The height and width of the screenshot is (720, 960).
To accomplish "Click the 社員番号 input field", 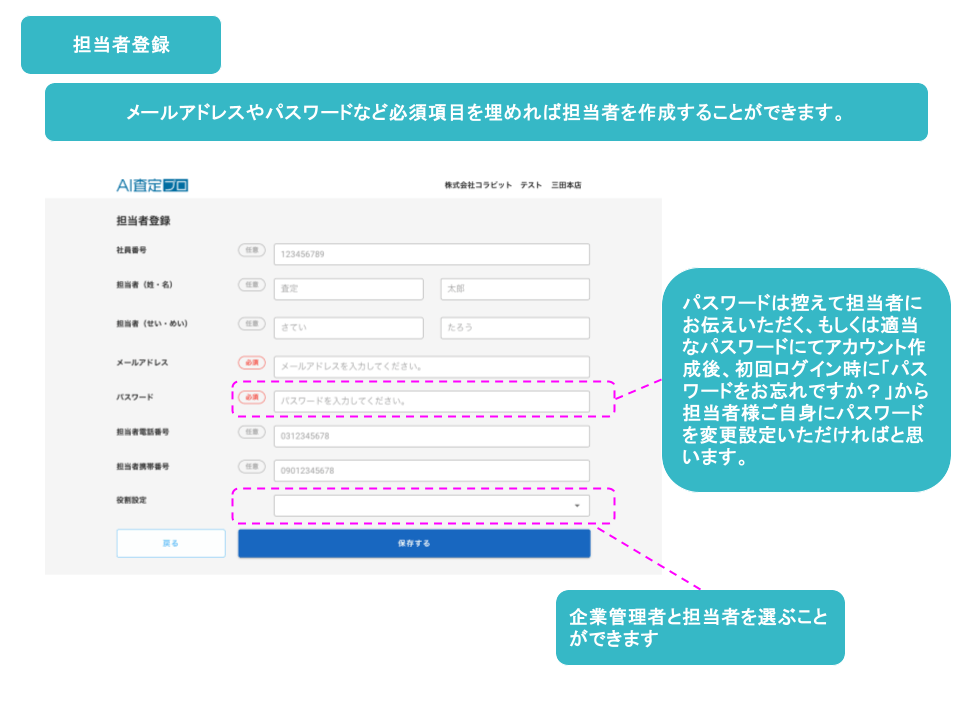I will pyautogui.click(x=432, y=254).
